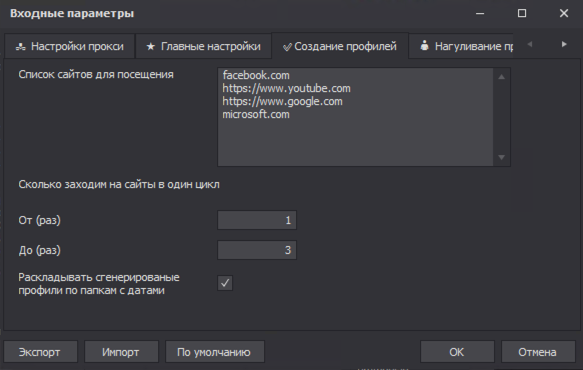Click the Отмена button
This screenshot has height=370, width=583.
click(x=538, y=352)
